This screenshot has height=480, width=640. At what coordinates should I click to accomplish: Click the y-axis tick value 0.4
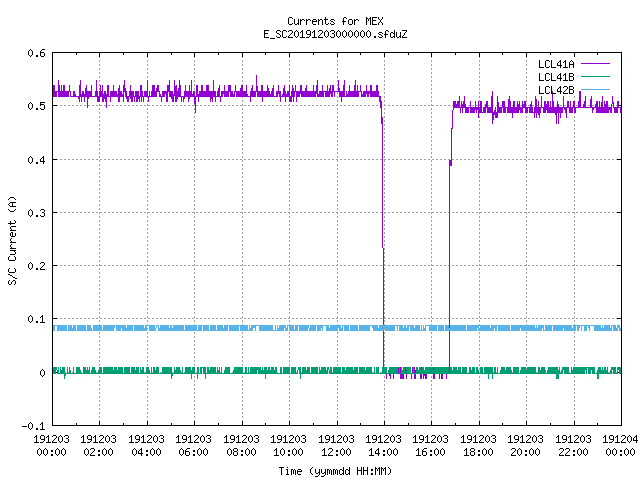click(x=36, y=160)
